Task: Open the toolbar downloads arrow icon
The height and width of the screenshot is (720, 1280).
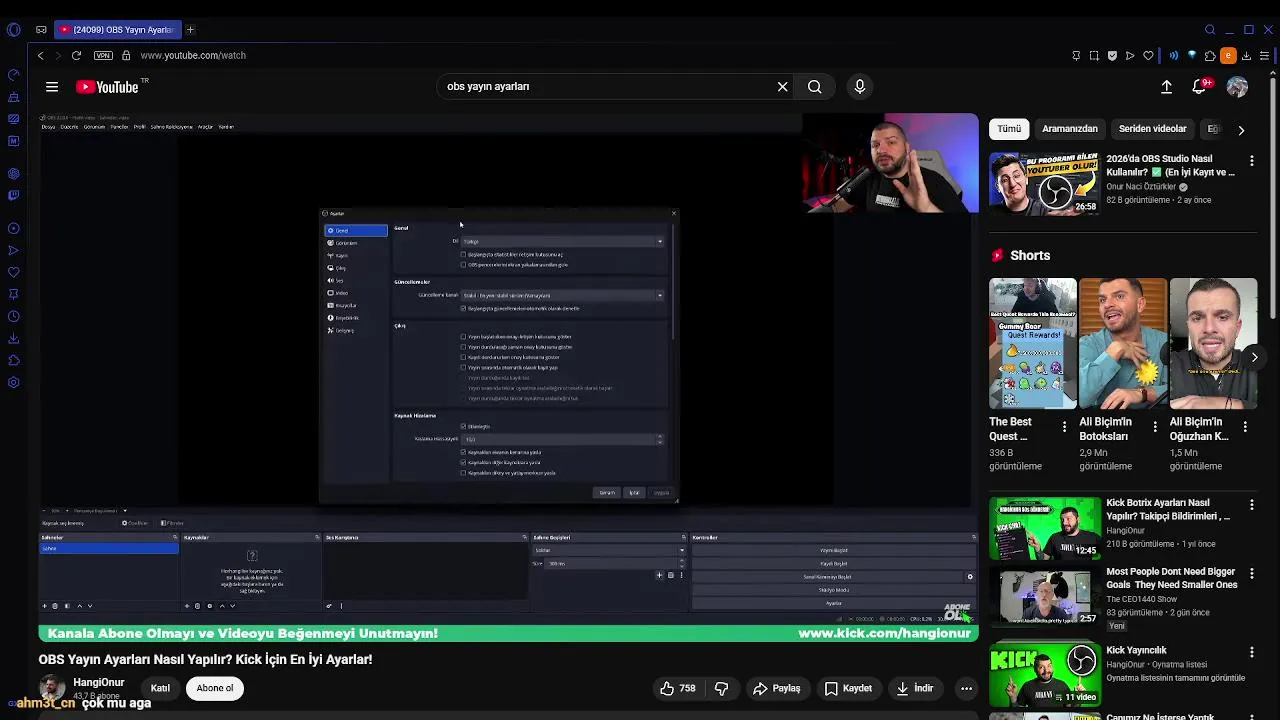Action: [x=1246, y=56]
